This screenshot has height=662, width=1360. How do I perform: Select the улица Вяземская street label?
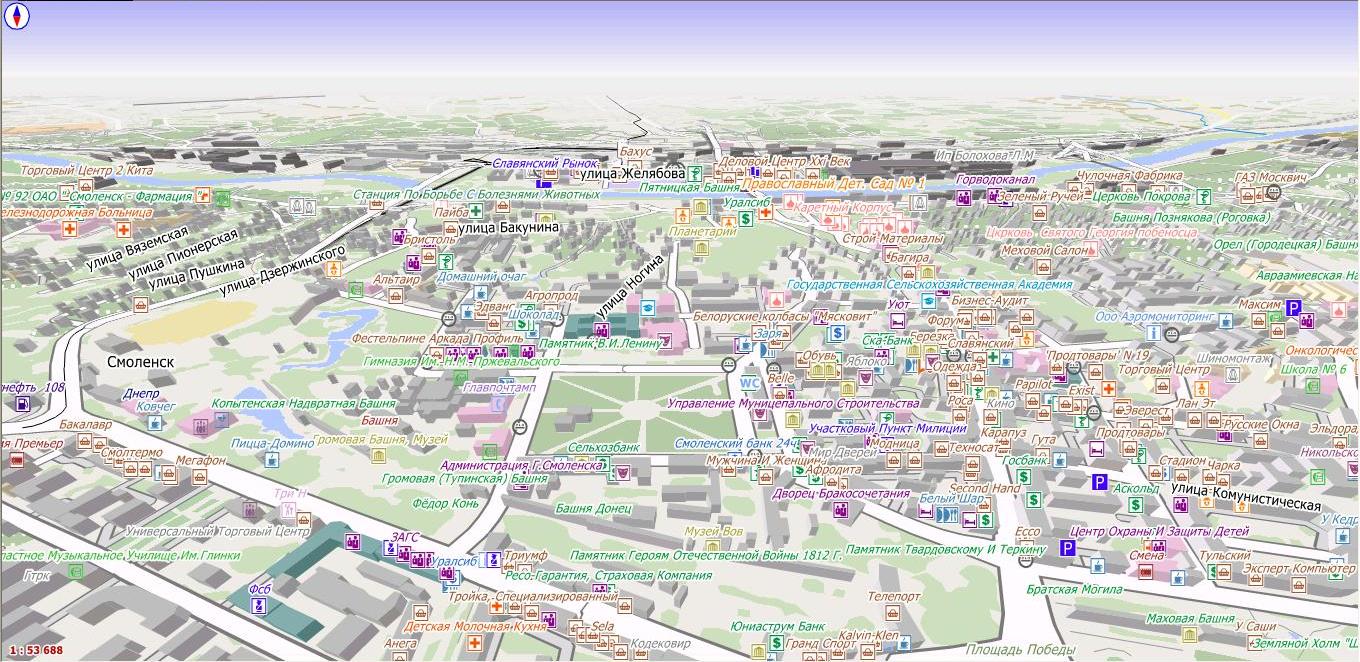(x=137, y=250)
